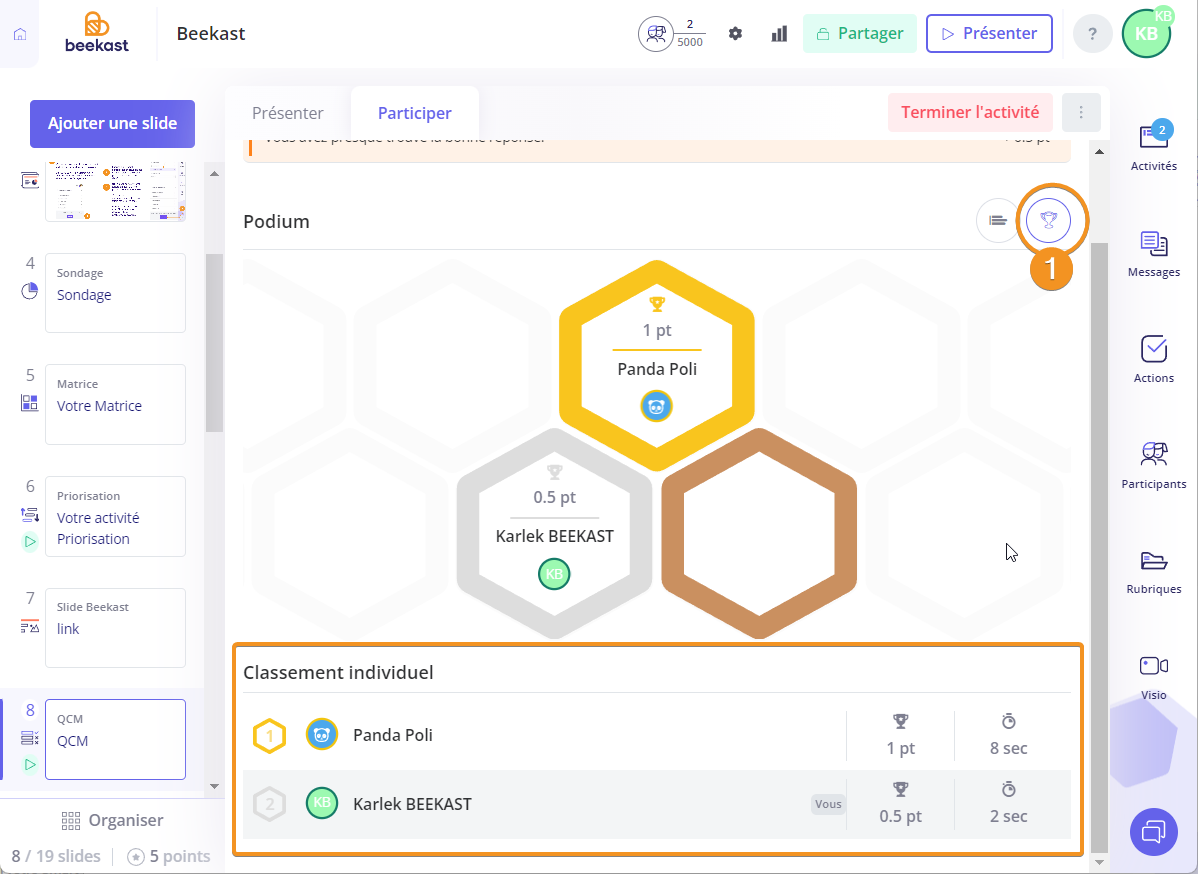1198x874 pixels.
Task: Select the link slide 7
Action: [x=115, y=628]
